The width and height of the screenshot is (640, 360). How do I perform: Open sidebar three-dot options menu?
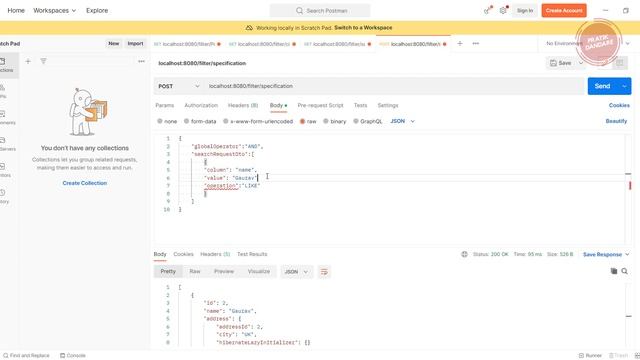tap(141, 61)
